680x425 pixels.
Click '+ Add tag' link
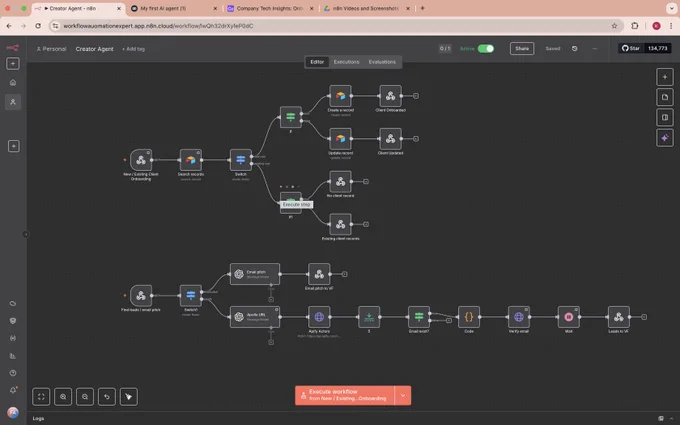pos(134,49)
